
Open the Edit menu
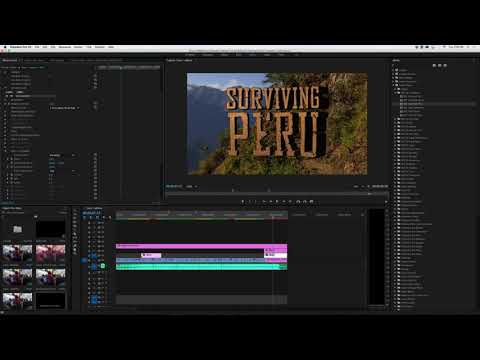point(45,47)
